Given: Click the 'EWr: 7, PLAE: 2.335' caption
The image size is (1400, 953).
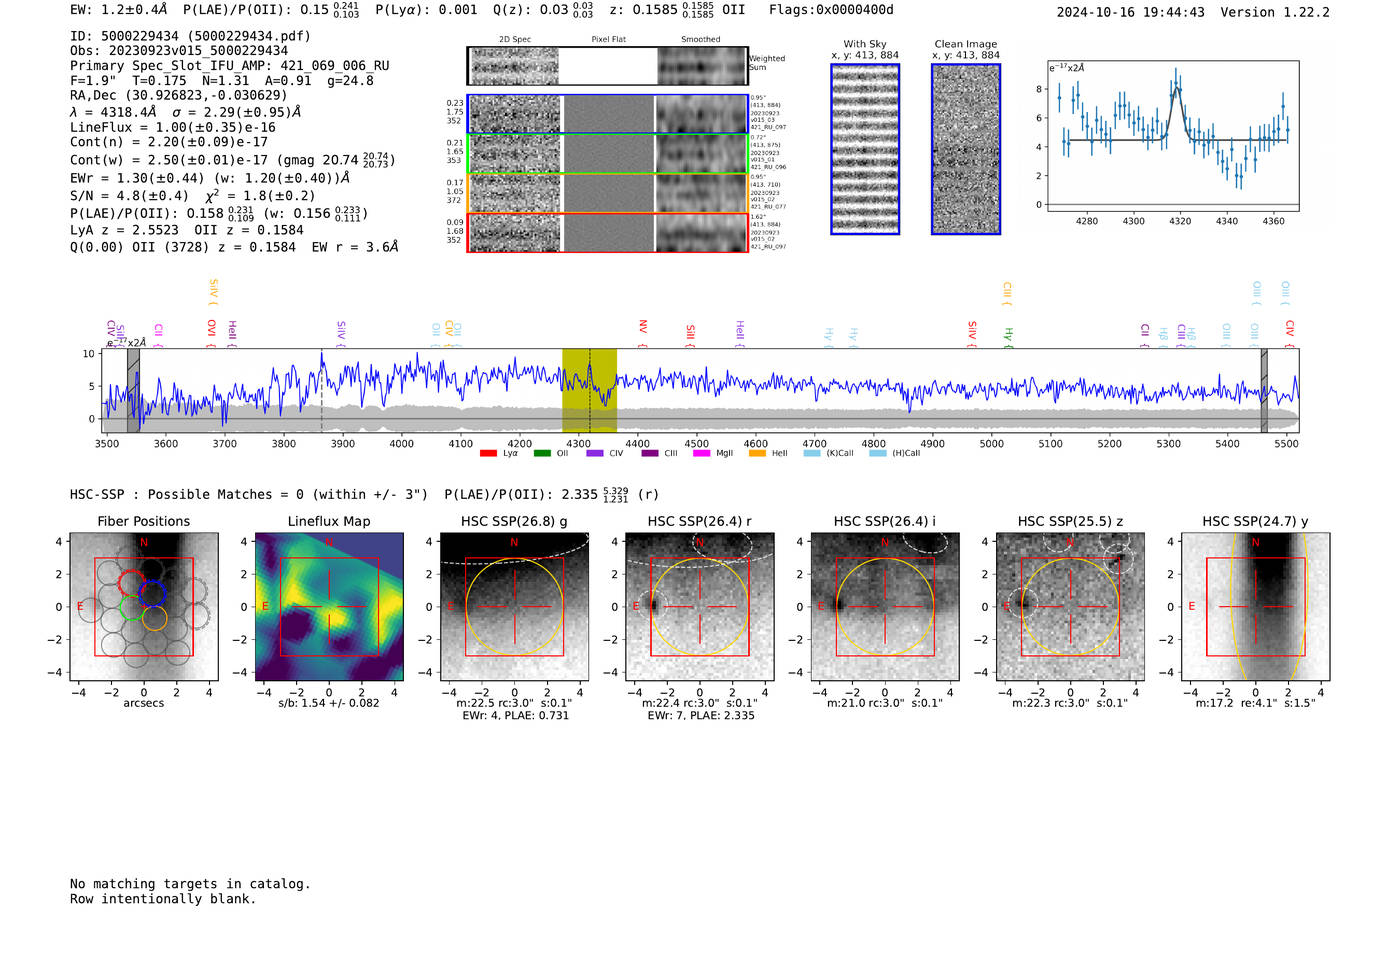Looking at the screenshot, I should tap(700, 716).
